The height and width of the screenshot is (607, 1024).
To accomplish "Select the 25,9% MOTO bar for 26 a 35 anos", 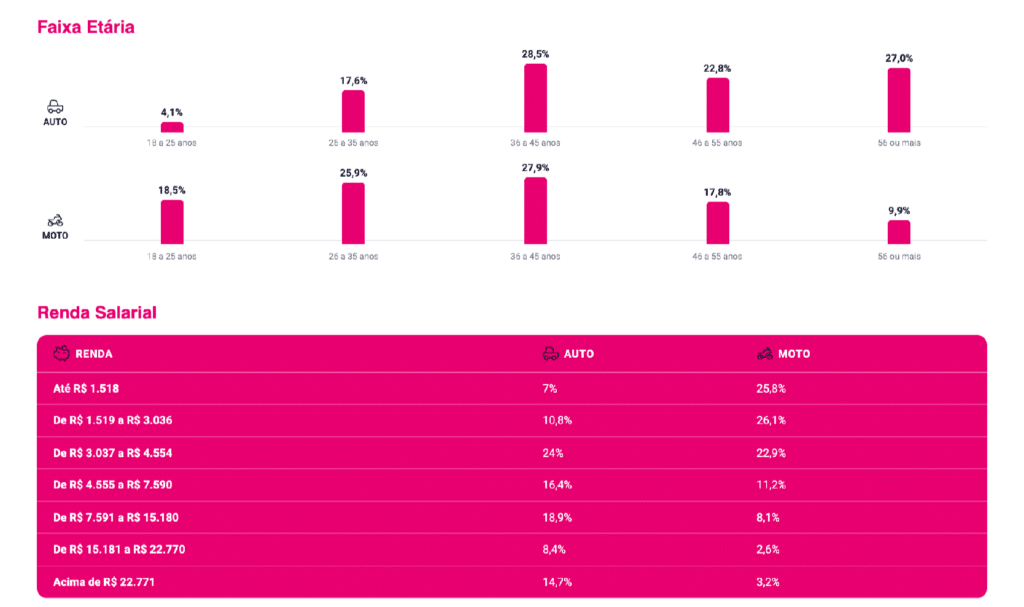I will point(353,213).
